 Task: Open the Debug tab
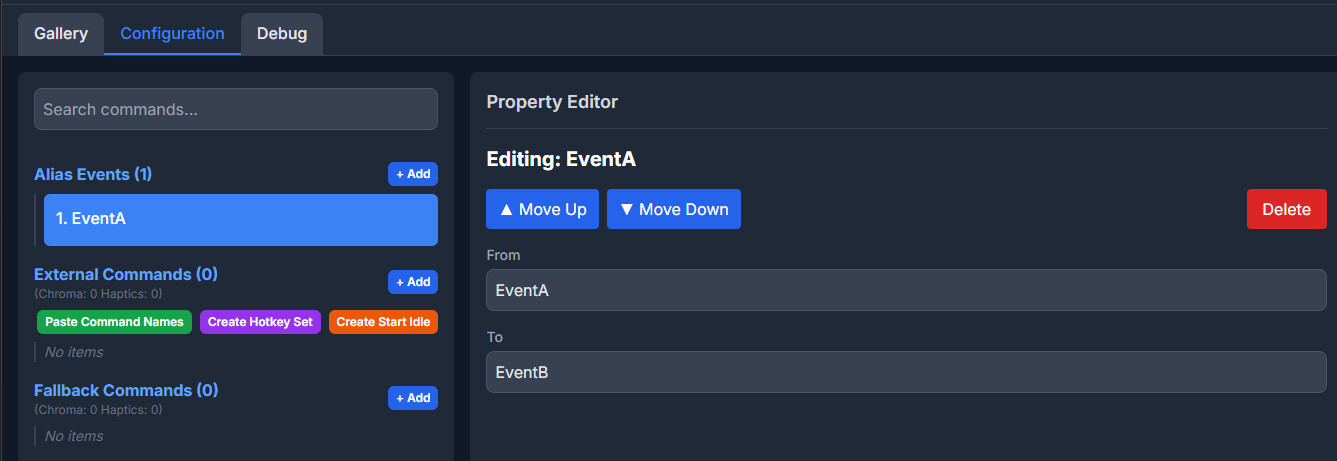pyautogui.click(x=282, y=34)
